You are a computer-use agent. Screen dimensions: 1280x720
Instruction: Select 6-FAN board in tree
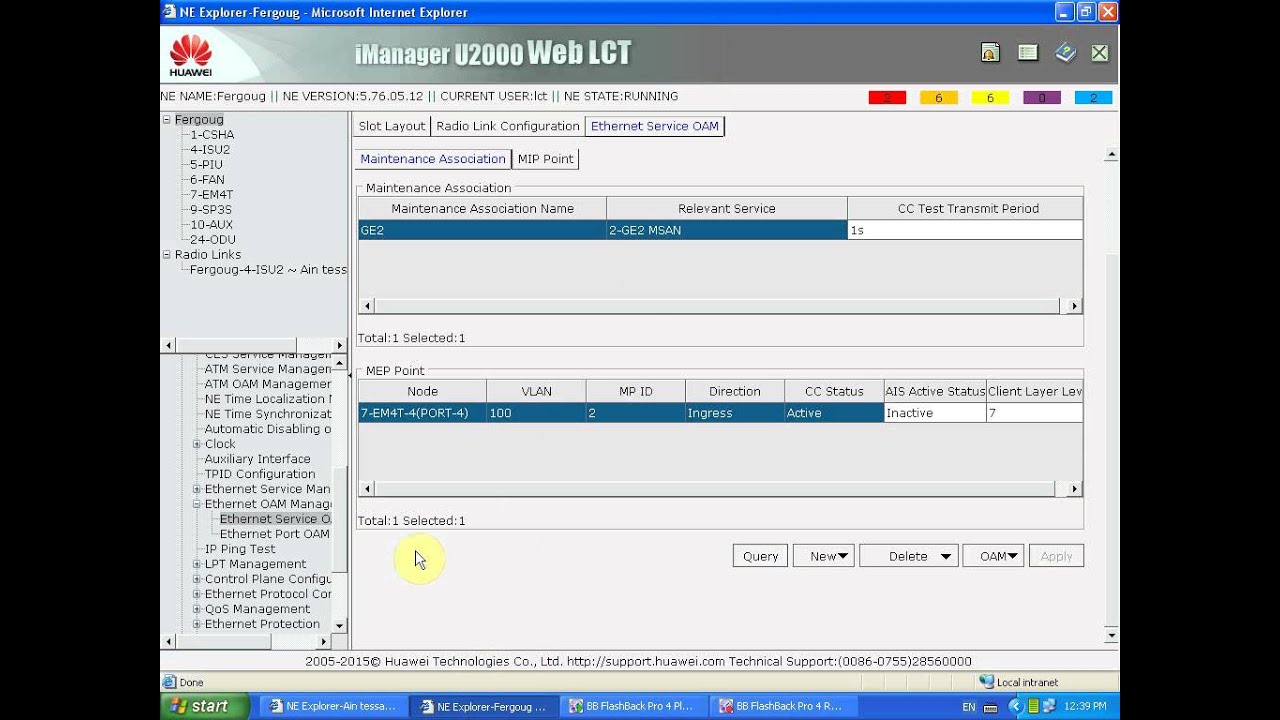click(x=207, y=179)
